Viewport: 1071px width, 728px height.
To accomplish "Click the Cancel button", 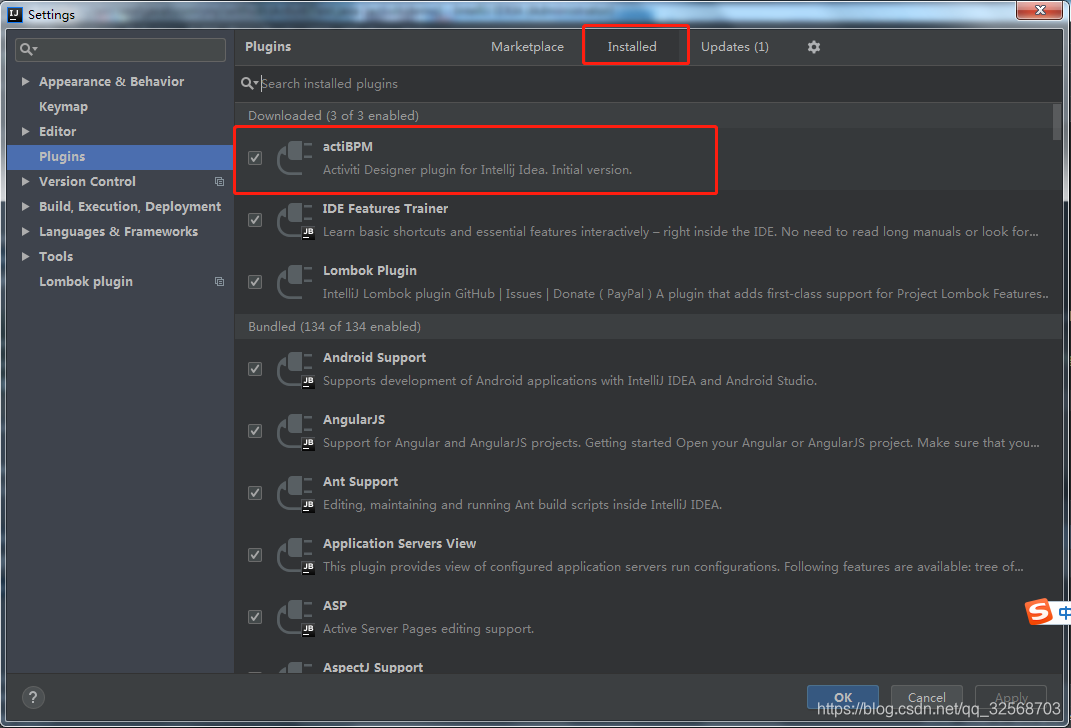I will coord(927,697).
